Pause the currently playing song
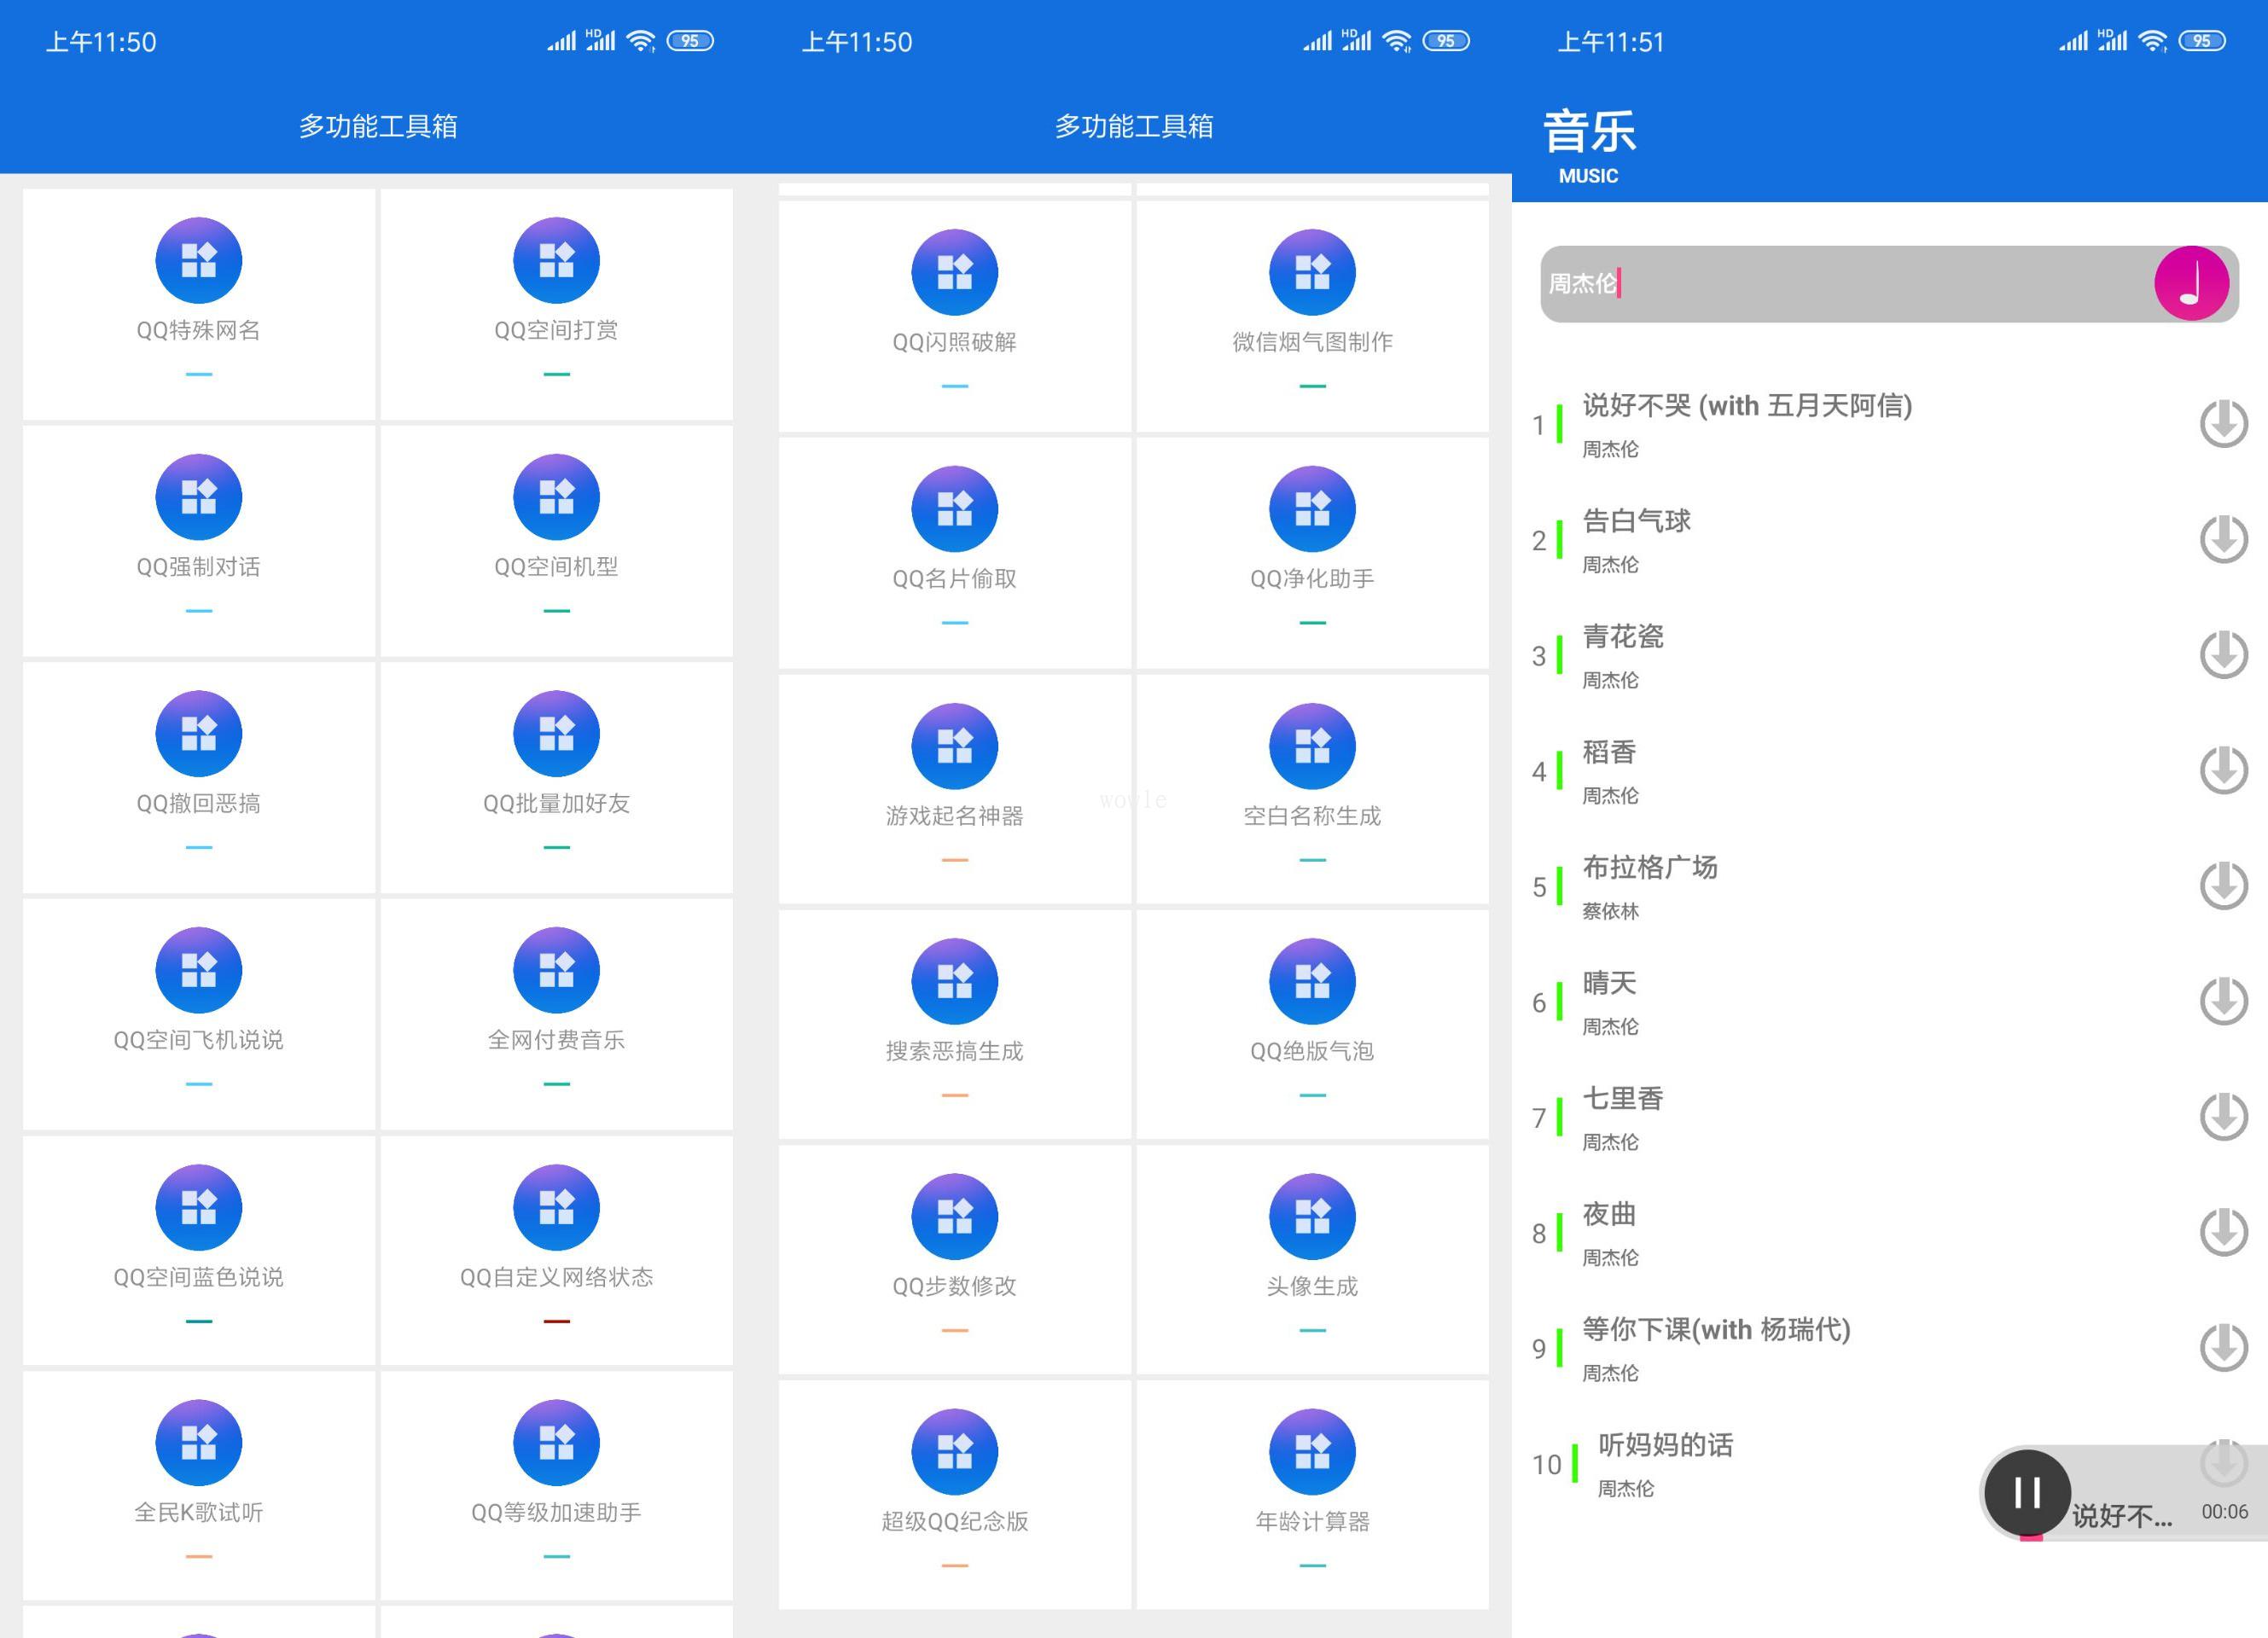Viewport: 2268px width, 1638px height. 2027,1493
